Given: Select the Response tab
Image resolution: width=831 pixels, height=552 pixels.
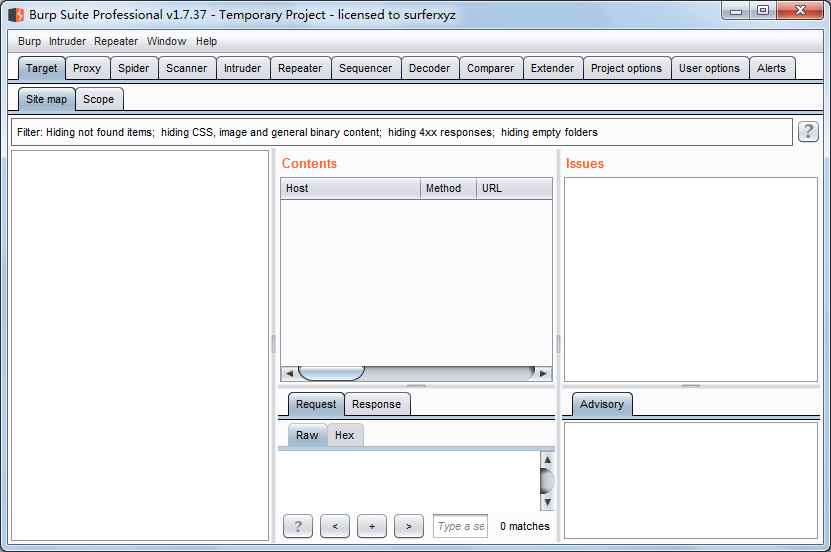Looking at the screenshot, I should click(x=376, y=404).
